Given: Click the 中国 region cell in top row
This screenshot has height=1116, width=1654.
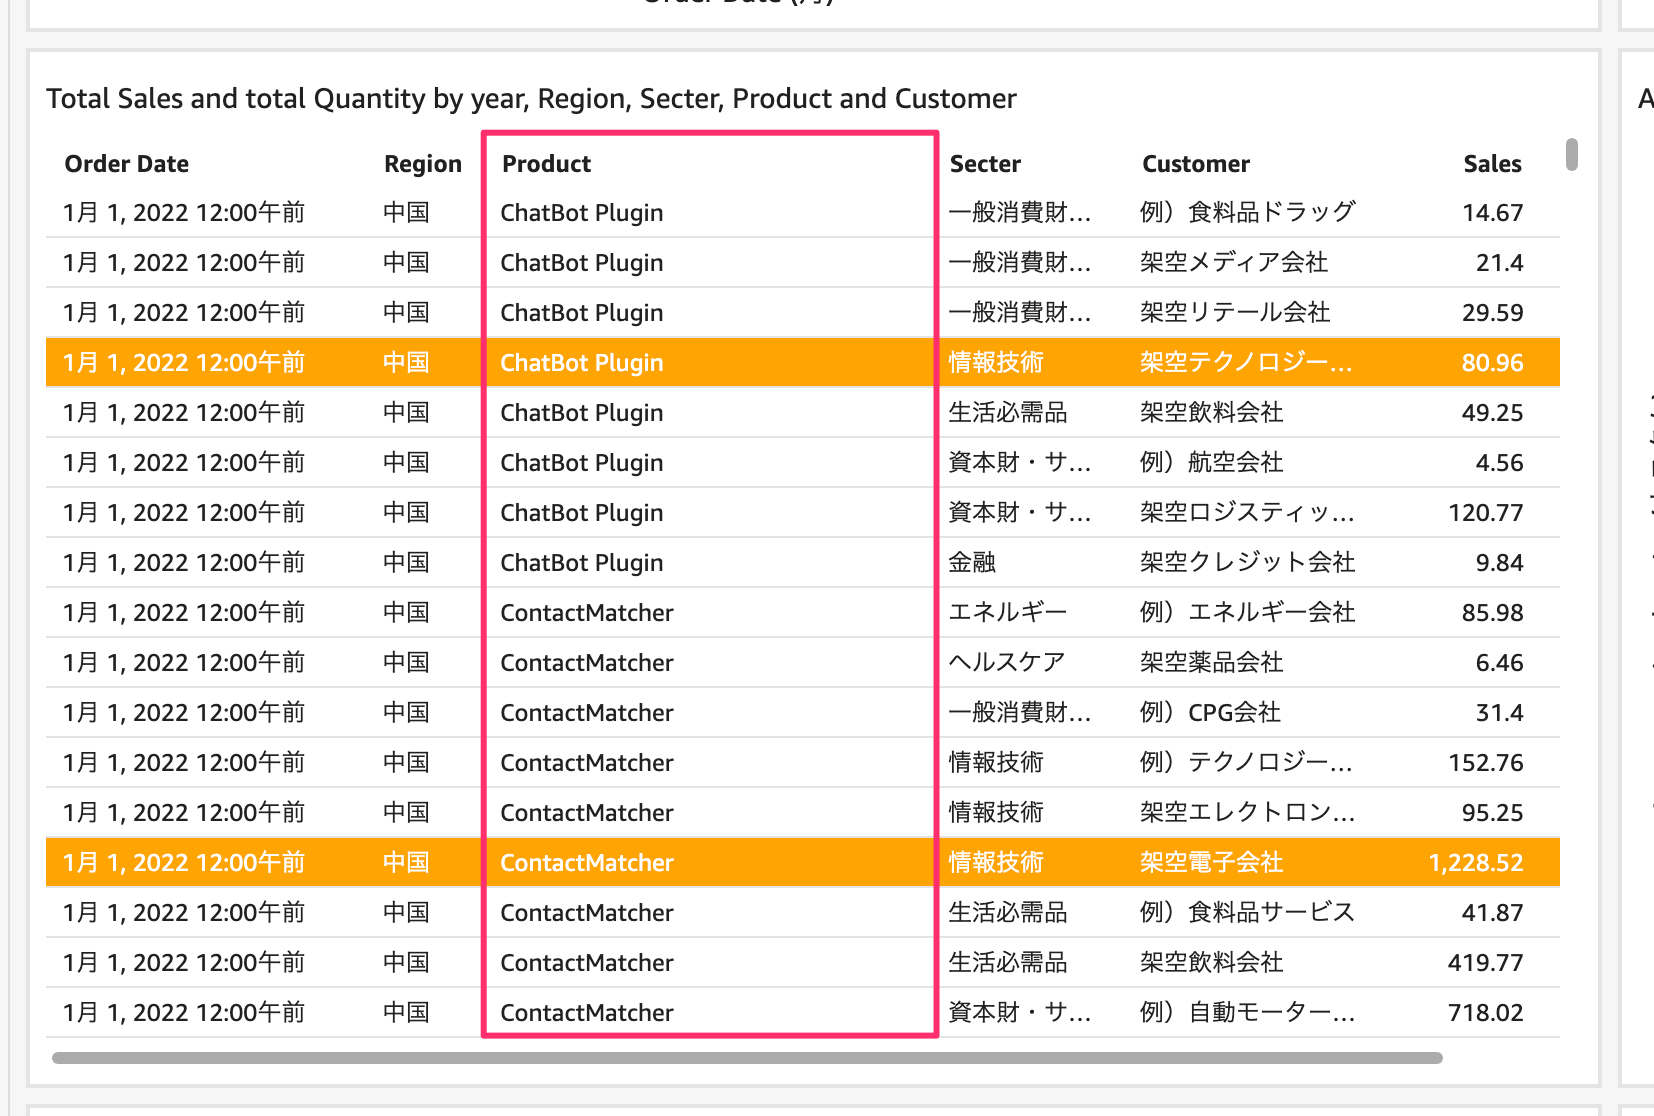Looking at the screenshot, I should tap(406, 212).
